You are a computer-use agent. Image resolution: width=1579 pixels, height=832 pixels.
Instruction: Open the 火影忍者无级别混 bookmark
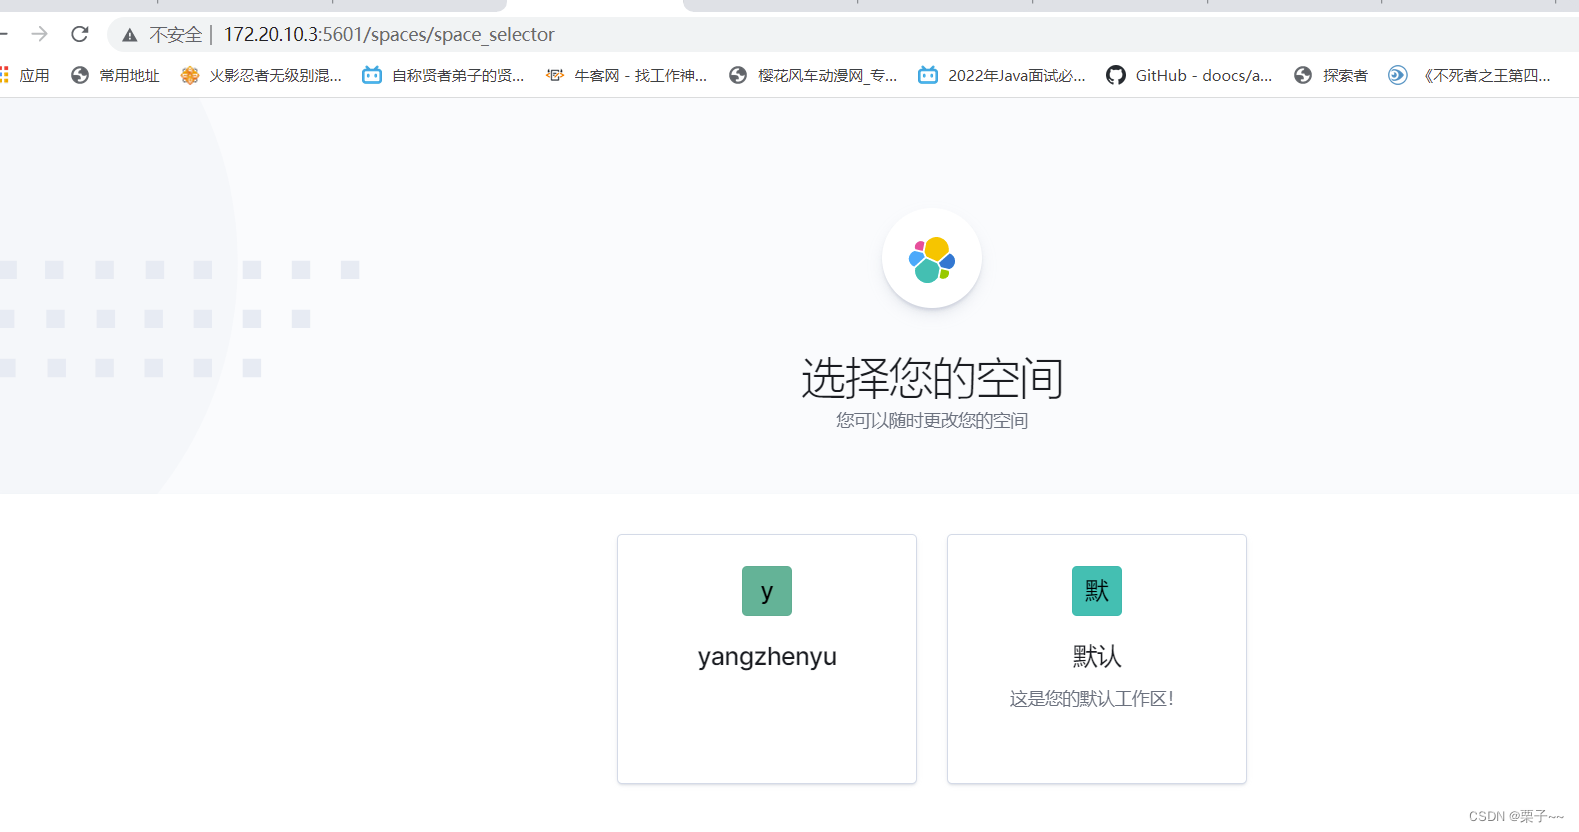point(261,75)
